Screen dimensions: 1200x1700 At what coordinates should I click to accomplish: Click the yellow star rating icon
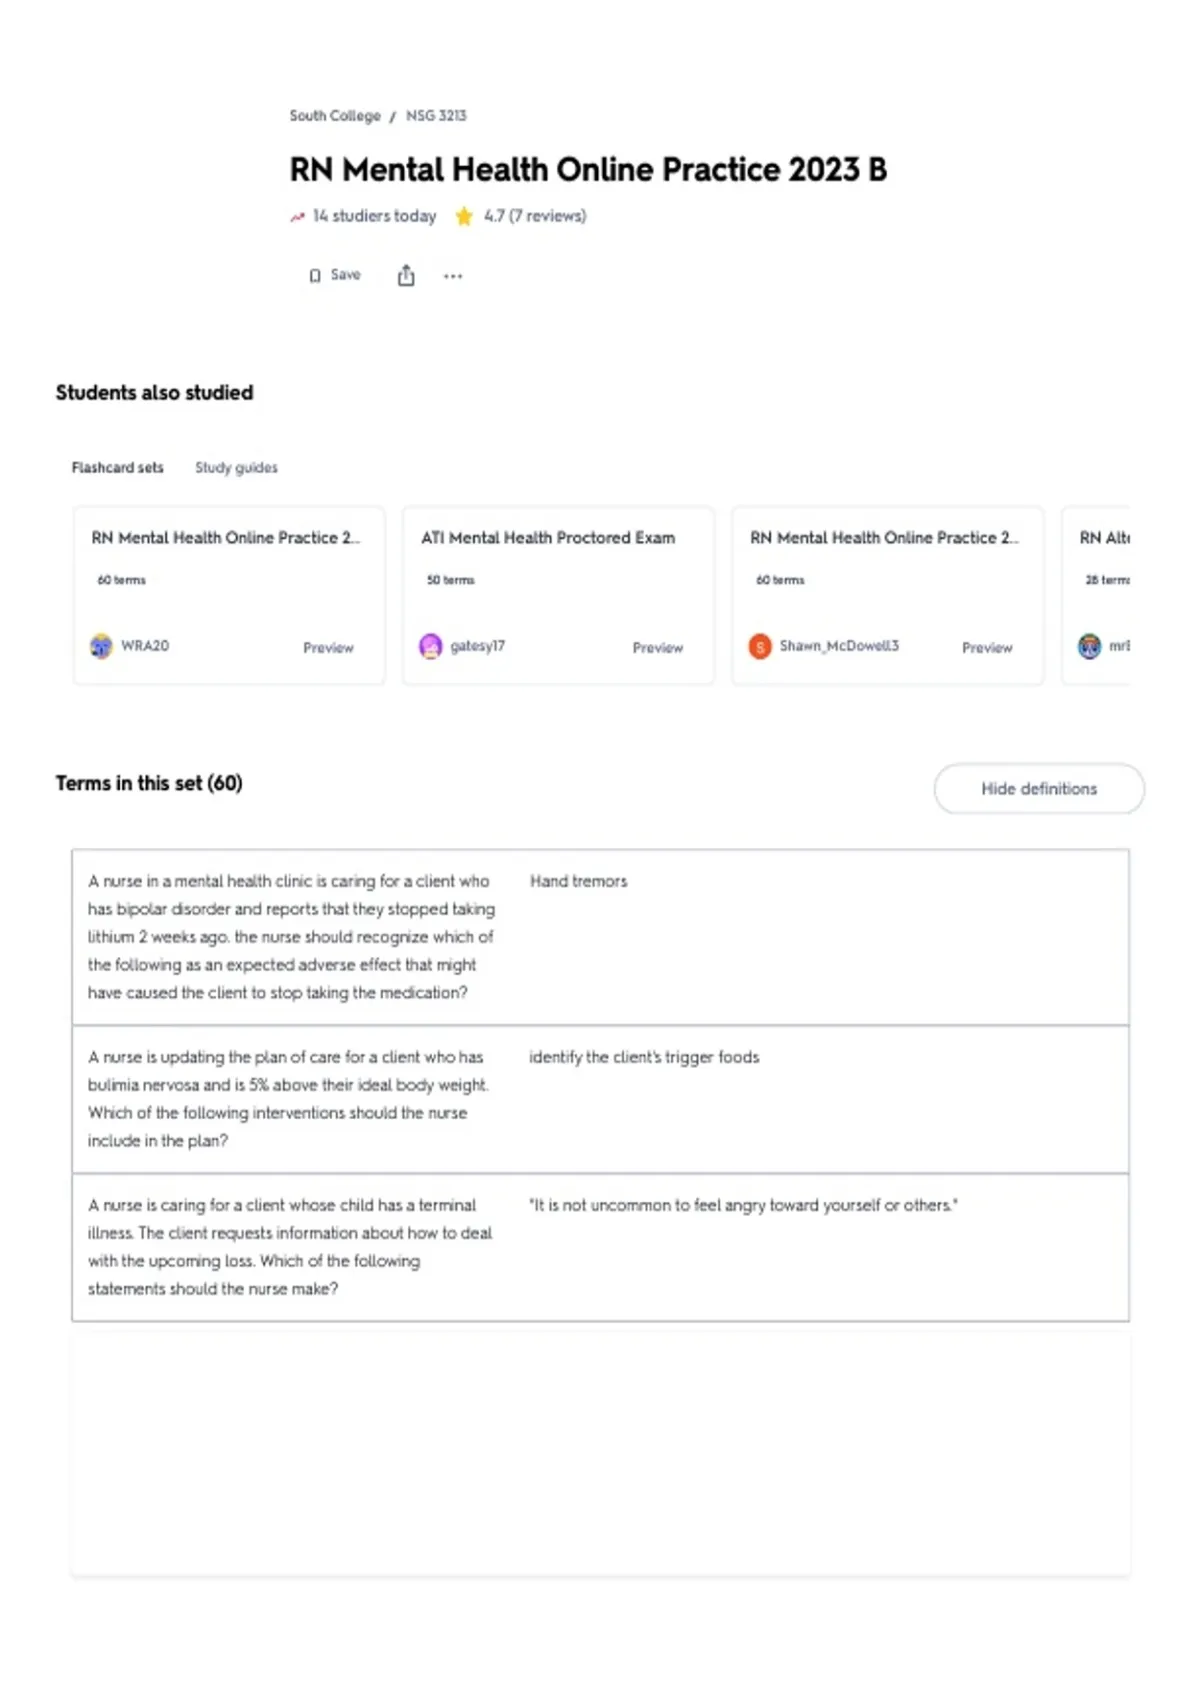464,216
